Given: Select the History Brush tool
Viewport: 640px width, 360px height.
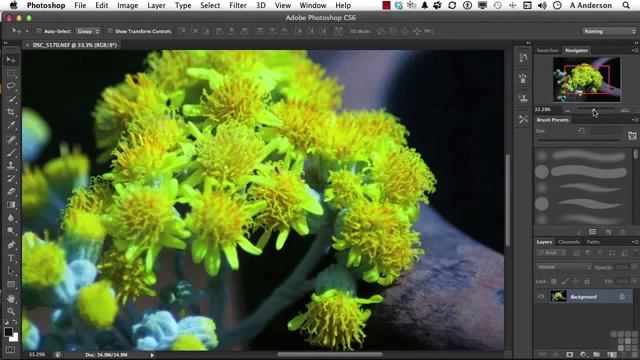Looking at the screenshot, I should 11,178.
